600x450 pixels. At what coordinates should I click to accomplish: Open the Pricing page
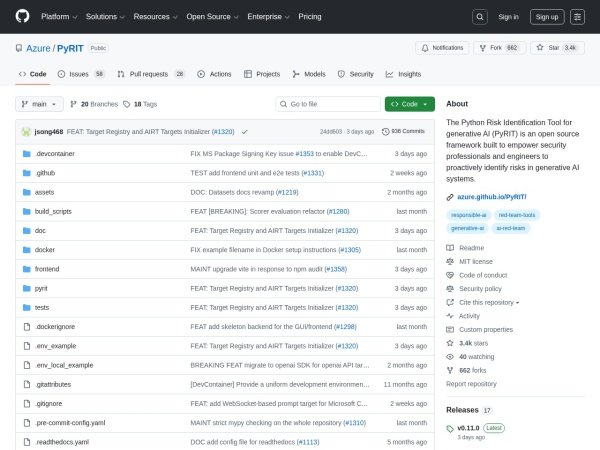coord(310,17)
